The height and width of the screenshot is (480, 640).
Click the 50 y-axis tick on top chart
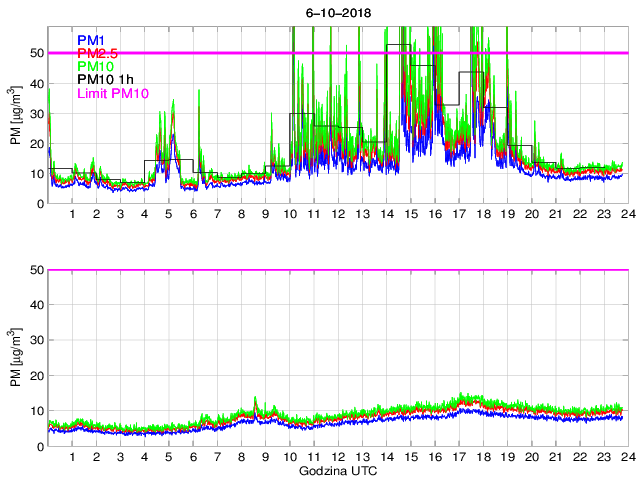coord(35,52)
